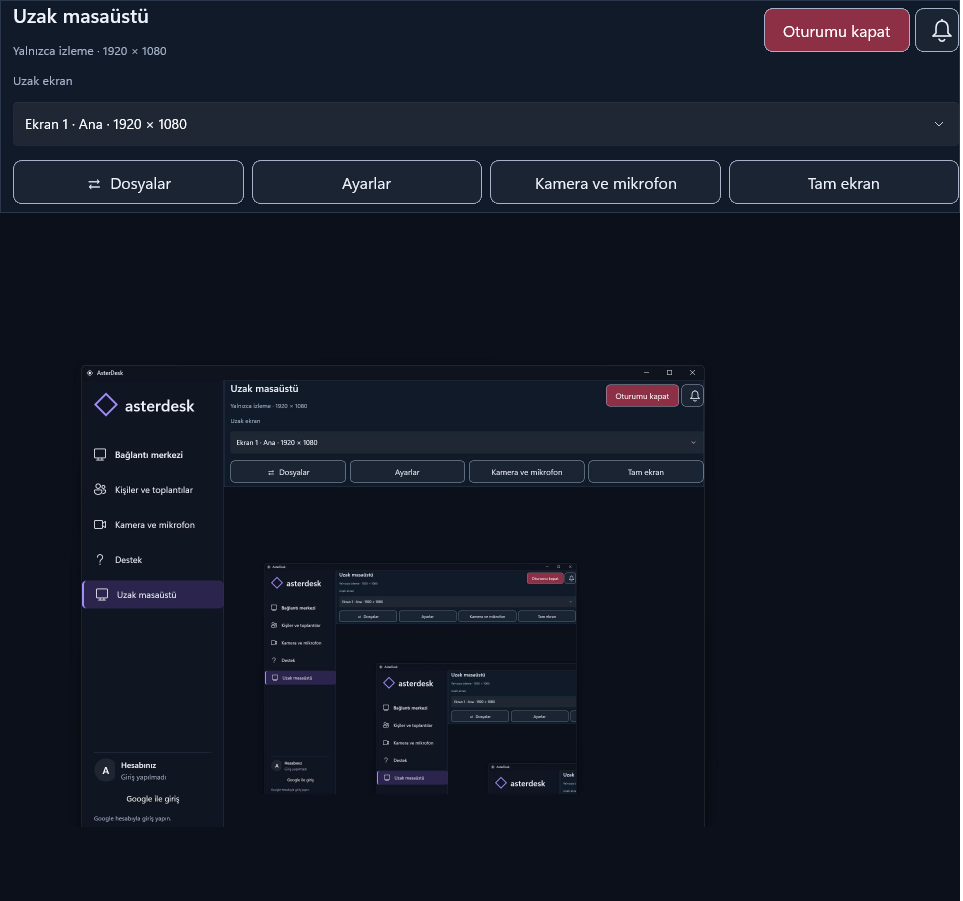Click Dosyalar inside the largest mirrored window
Image resolution: width=963 pixels, height=901 pixels.
tap(288, 472)
